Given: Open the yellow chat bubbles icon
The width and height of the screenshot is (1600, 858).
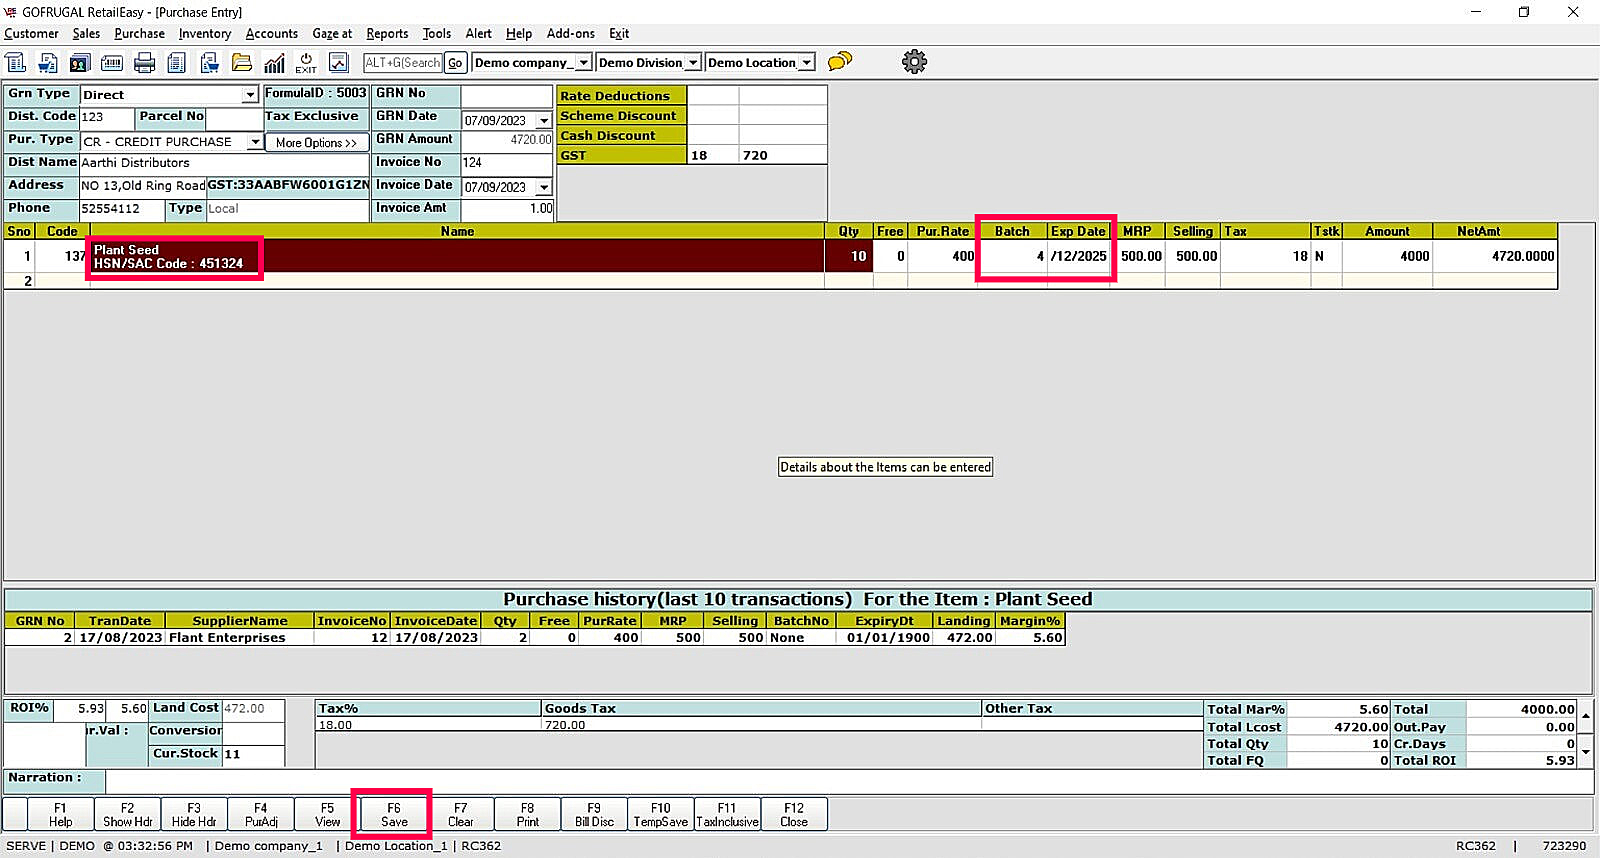Looking at the screenshot, I should [x=840, y=62].
